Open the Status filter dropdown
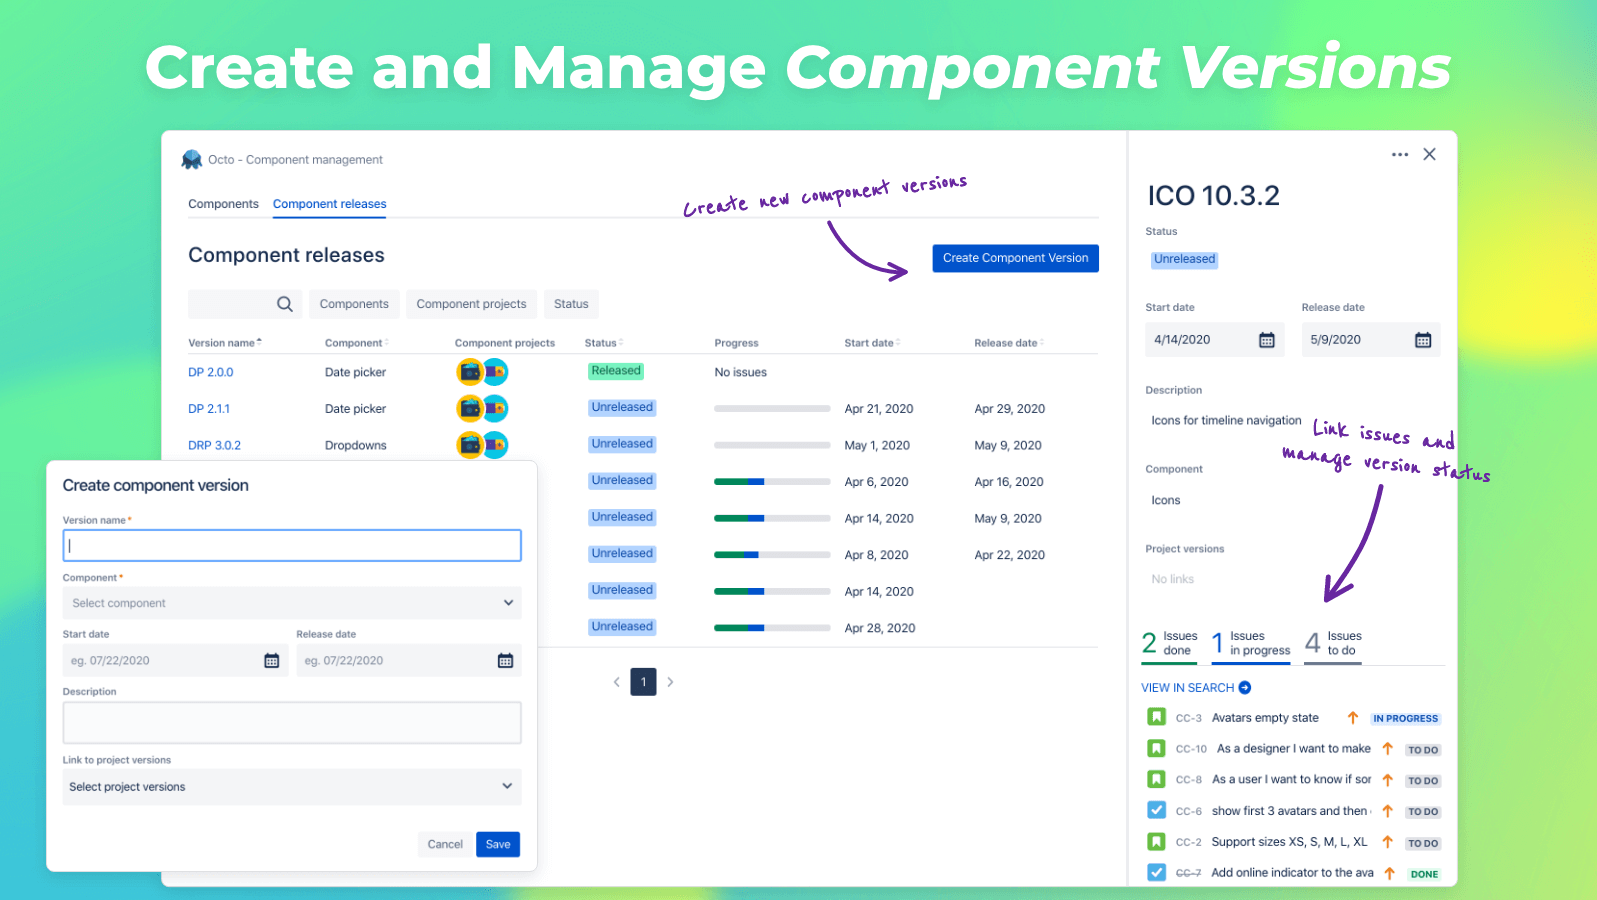Screen dimensions: 1597x900 pos(571,304)
